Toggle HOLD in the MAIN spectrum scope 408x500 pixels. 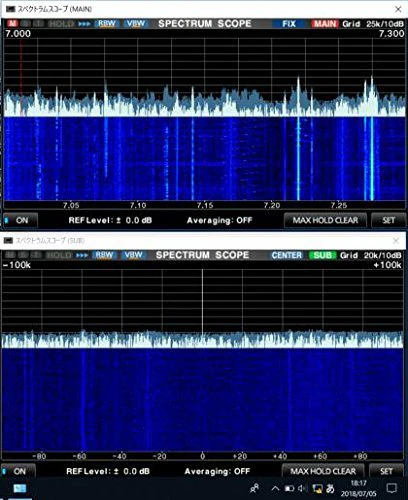pyautogui.click(x=62, y=24)
